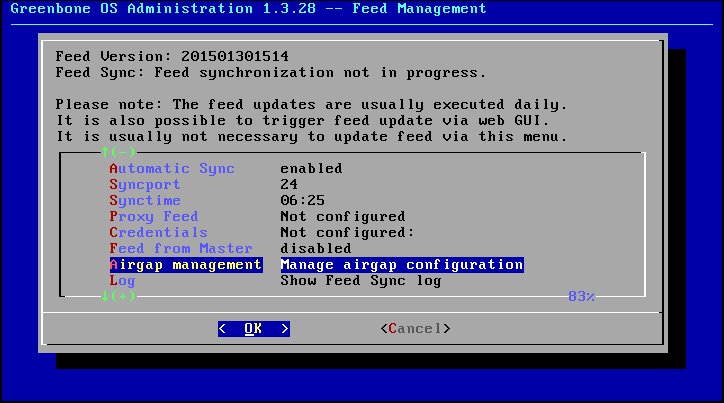This screenshot has width=724, height=403.
Task: Open the Synctime setting
Action: point(145,200)
